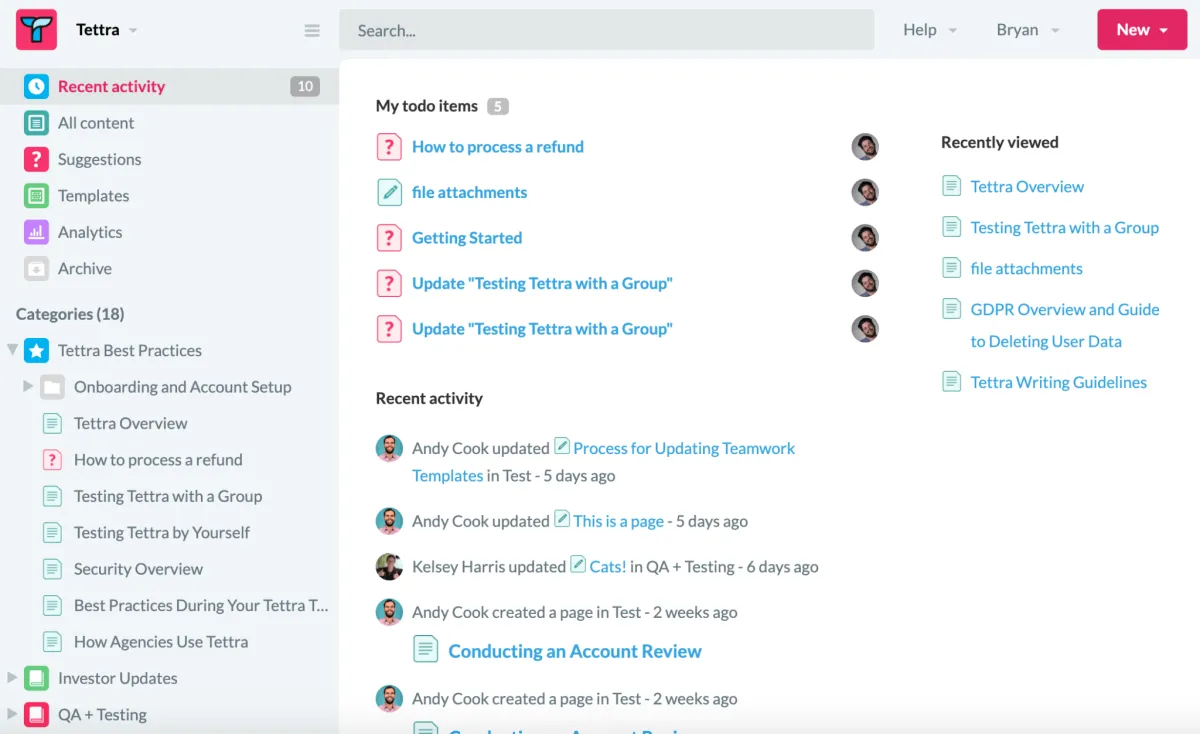Click the Suggestions question mark icon
Screen dimensions: 1200x734
36,159
